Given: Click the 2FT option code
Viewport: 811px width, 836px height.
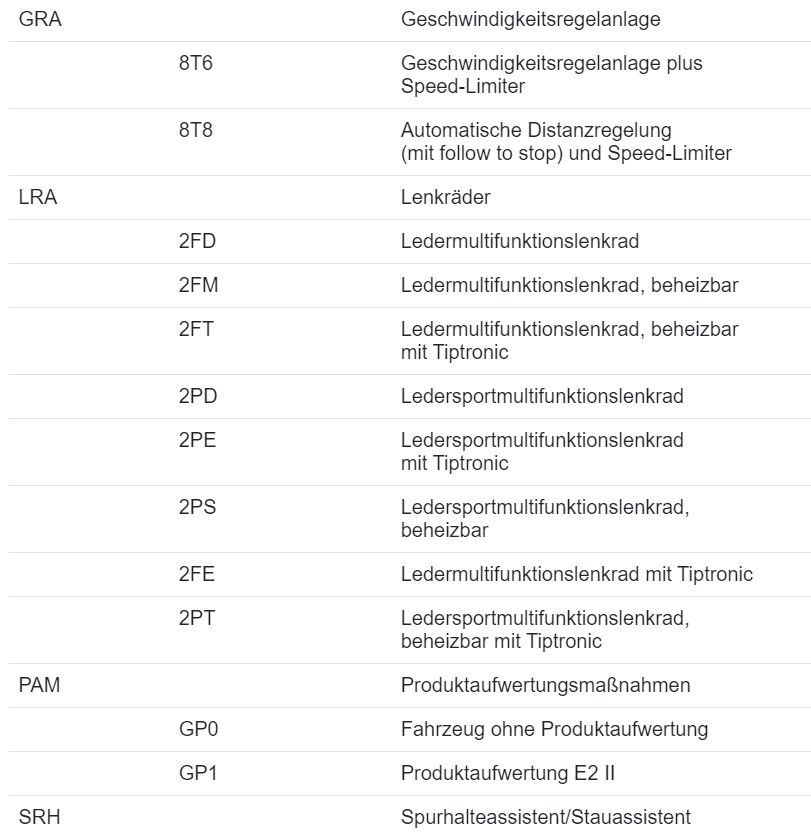Looking at the screenshot, I should (197, 330).
